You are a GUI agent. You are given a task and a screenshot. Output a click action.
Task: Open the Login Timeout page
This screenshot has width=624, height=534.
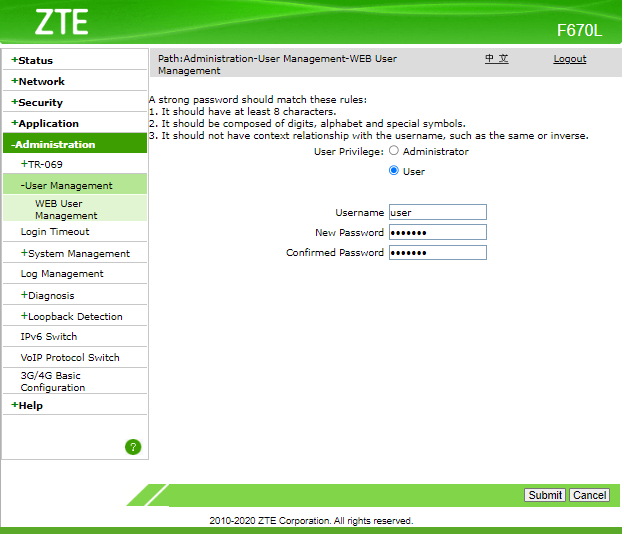point(55,232)
